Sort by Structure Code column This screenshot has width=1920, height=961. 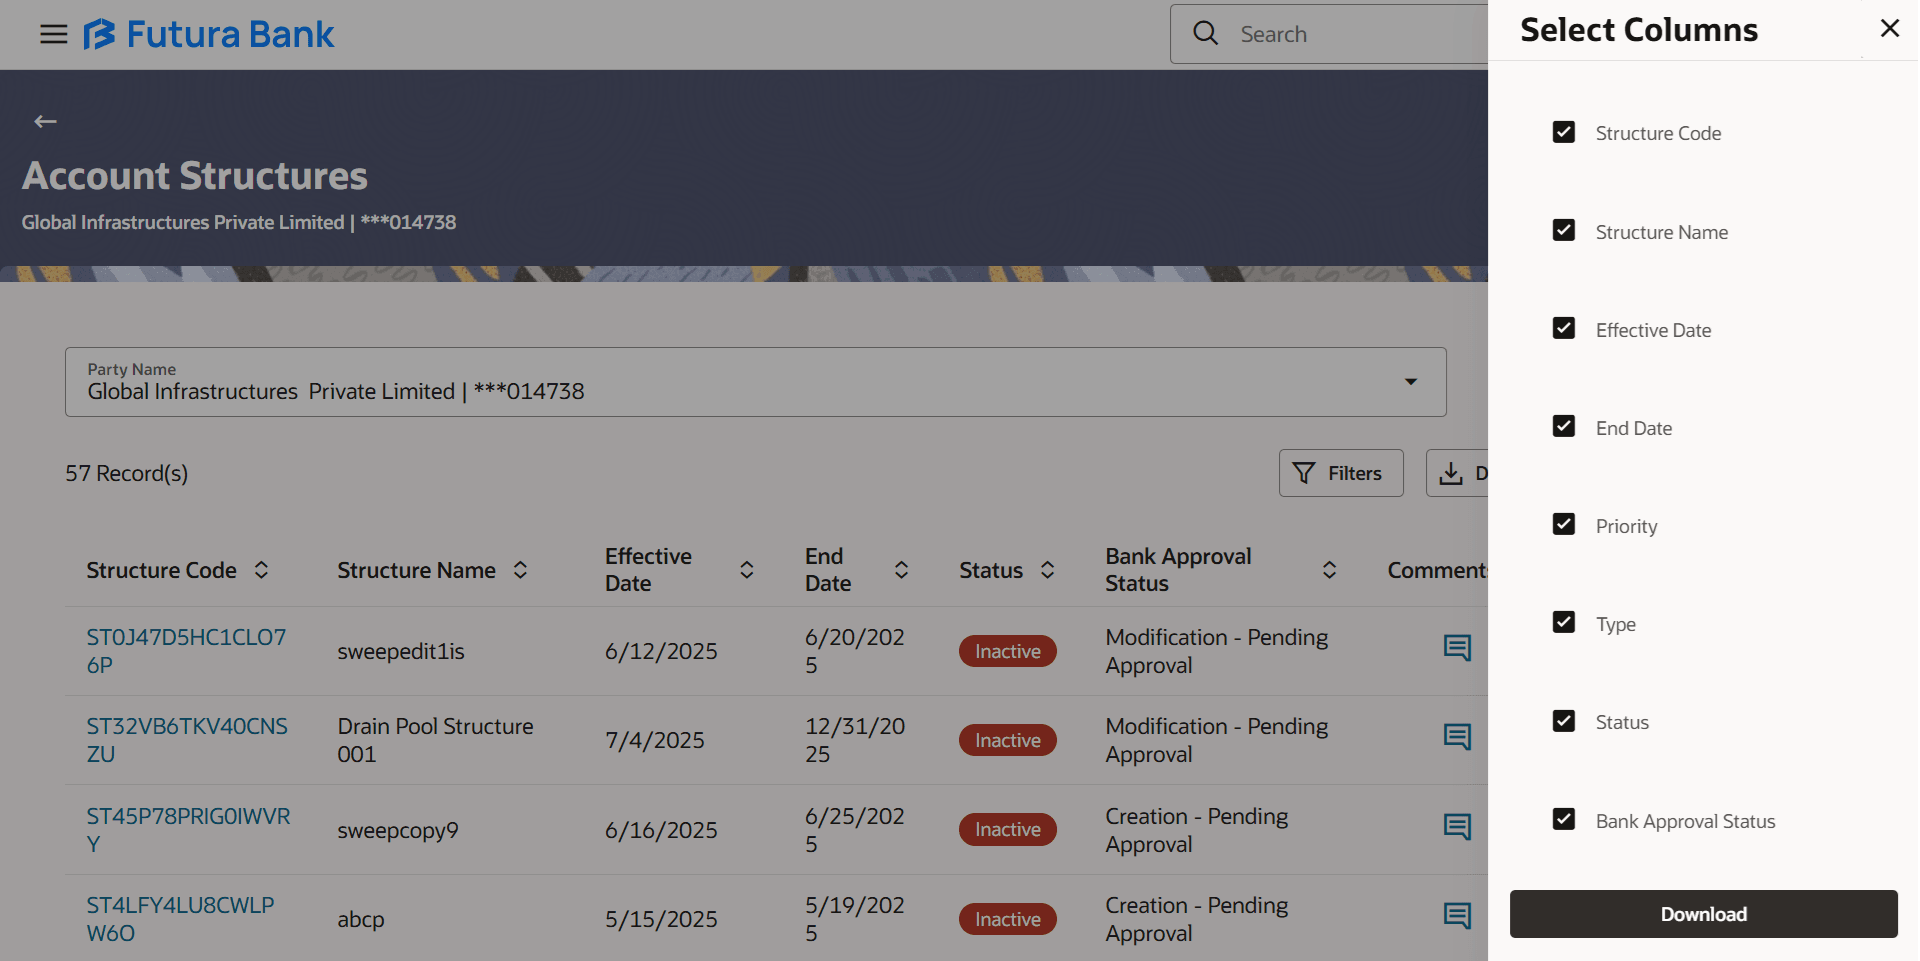[x=261, y=570]
